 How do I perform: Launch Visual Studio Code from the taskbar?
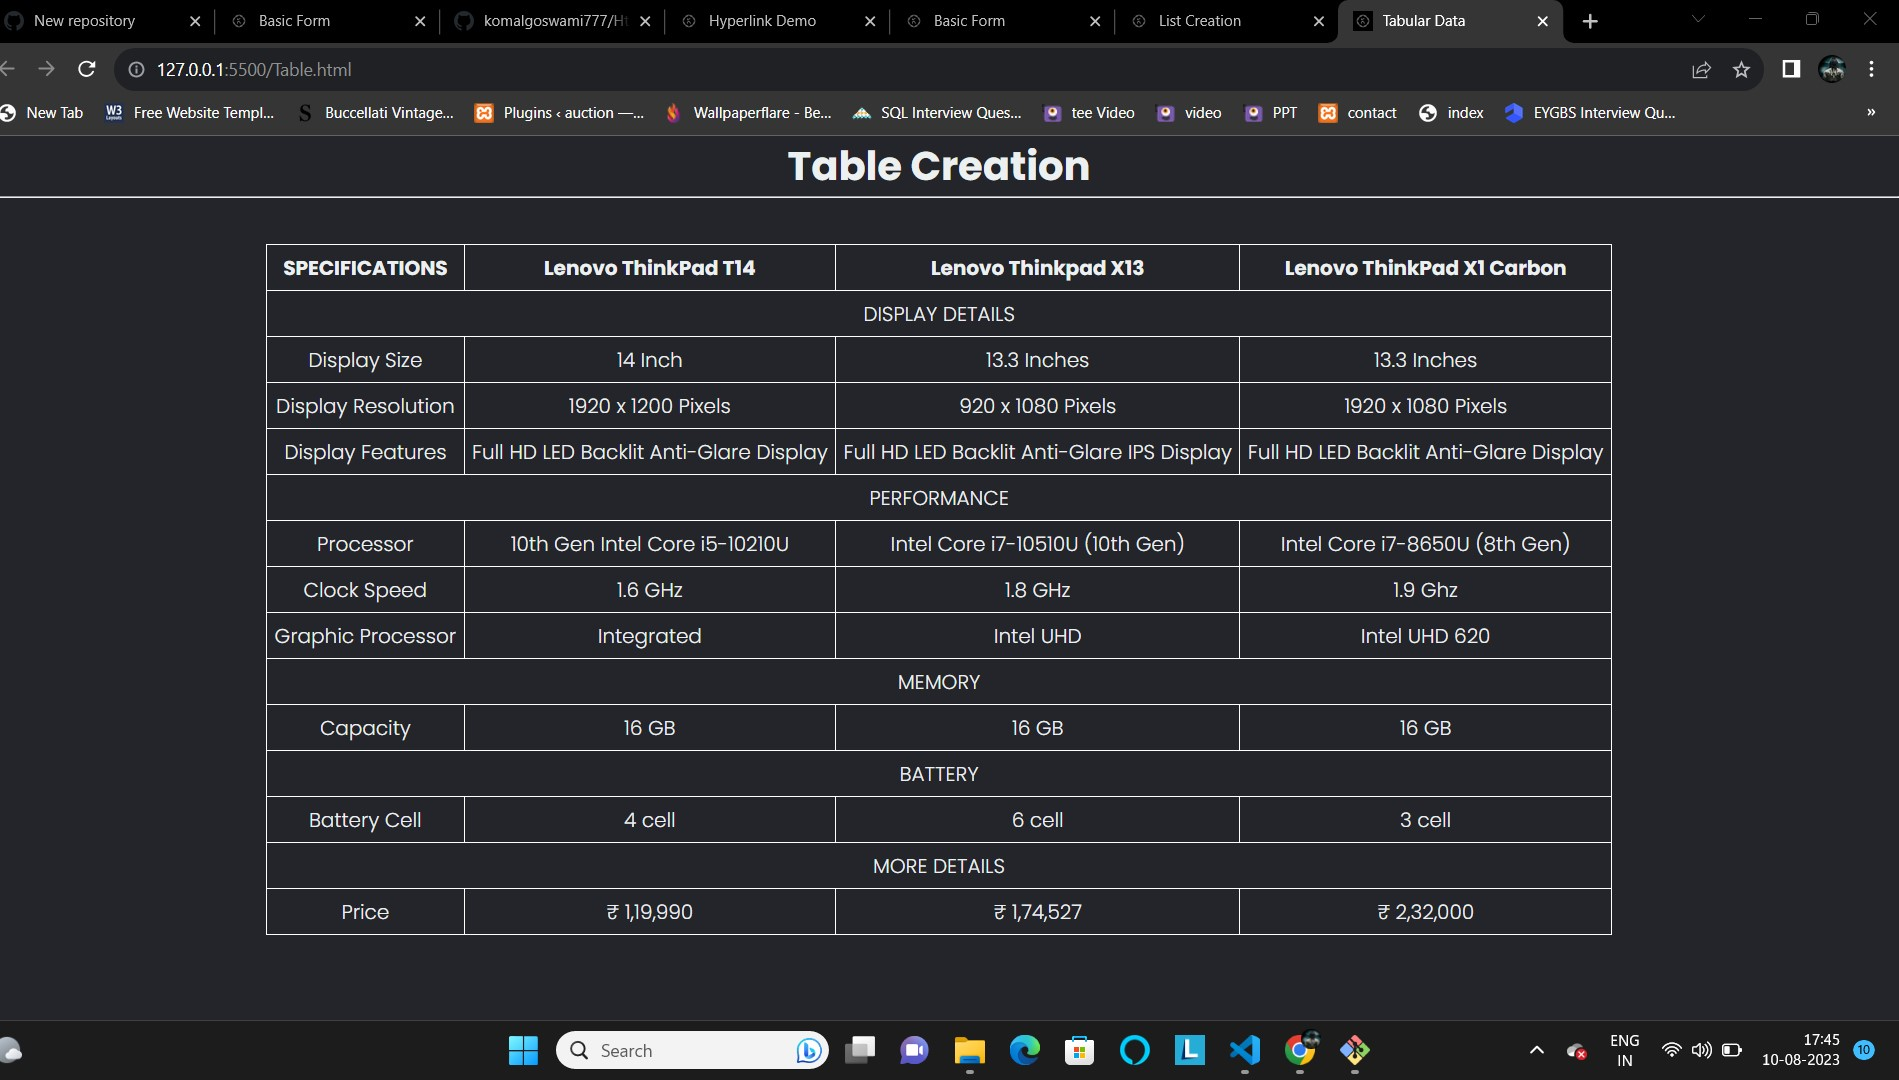(x=1243, y=1050)
